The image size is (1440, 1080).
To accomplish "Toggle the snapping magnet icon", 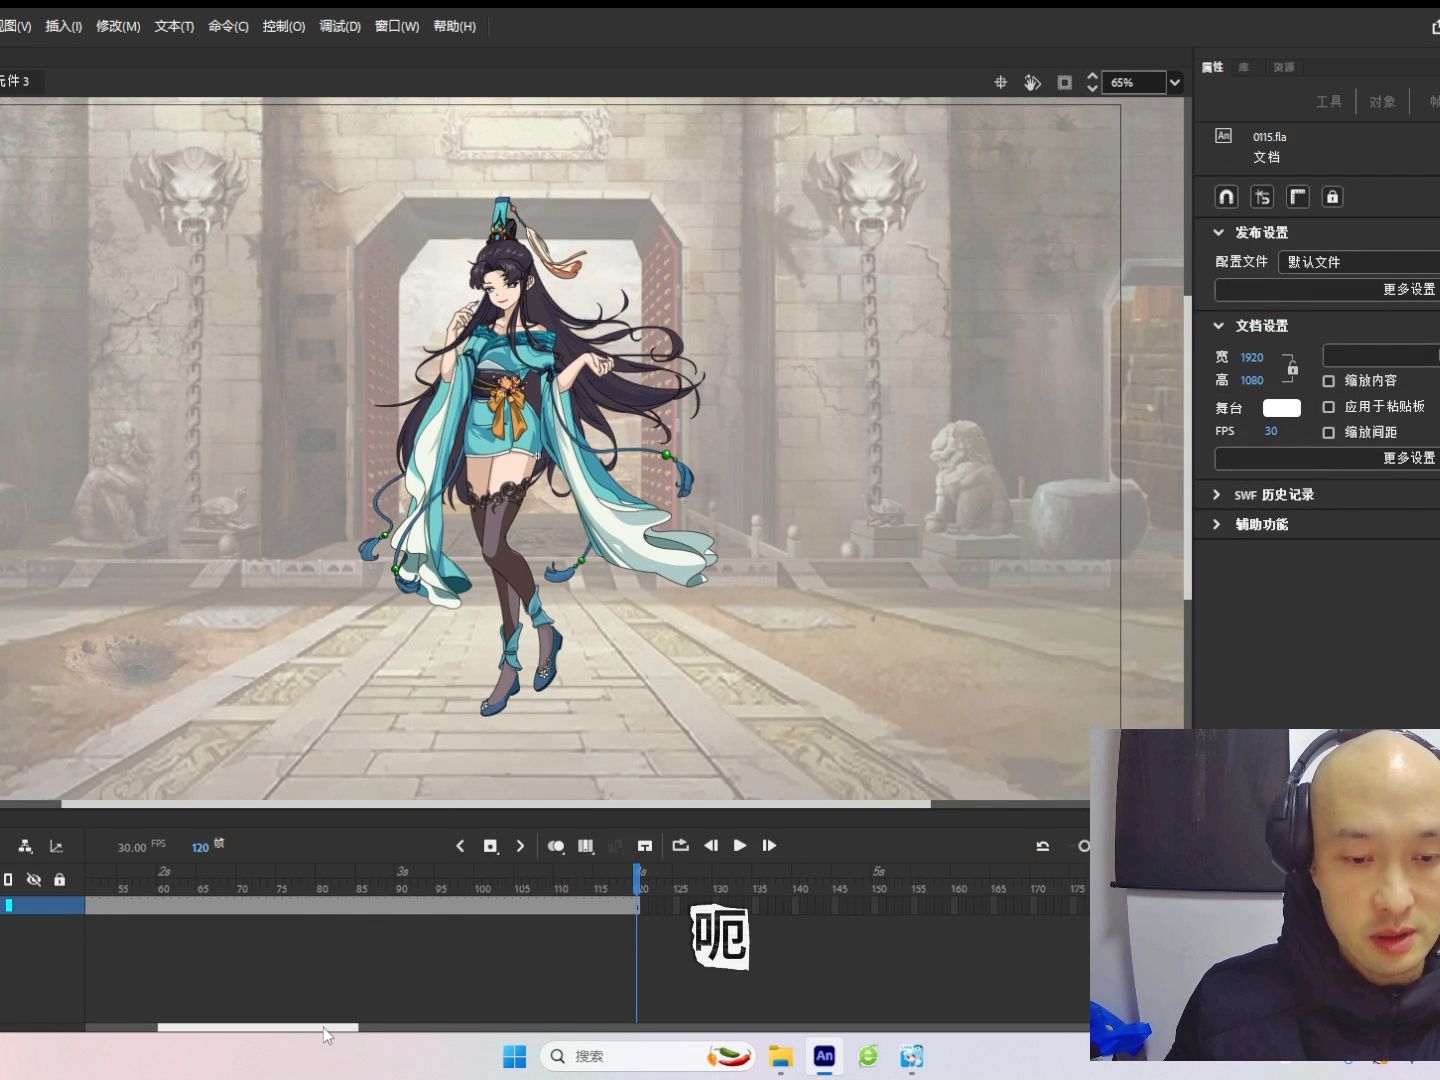I will [1227, 197].
